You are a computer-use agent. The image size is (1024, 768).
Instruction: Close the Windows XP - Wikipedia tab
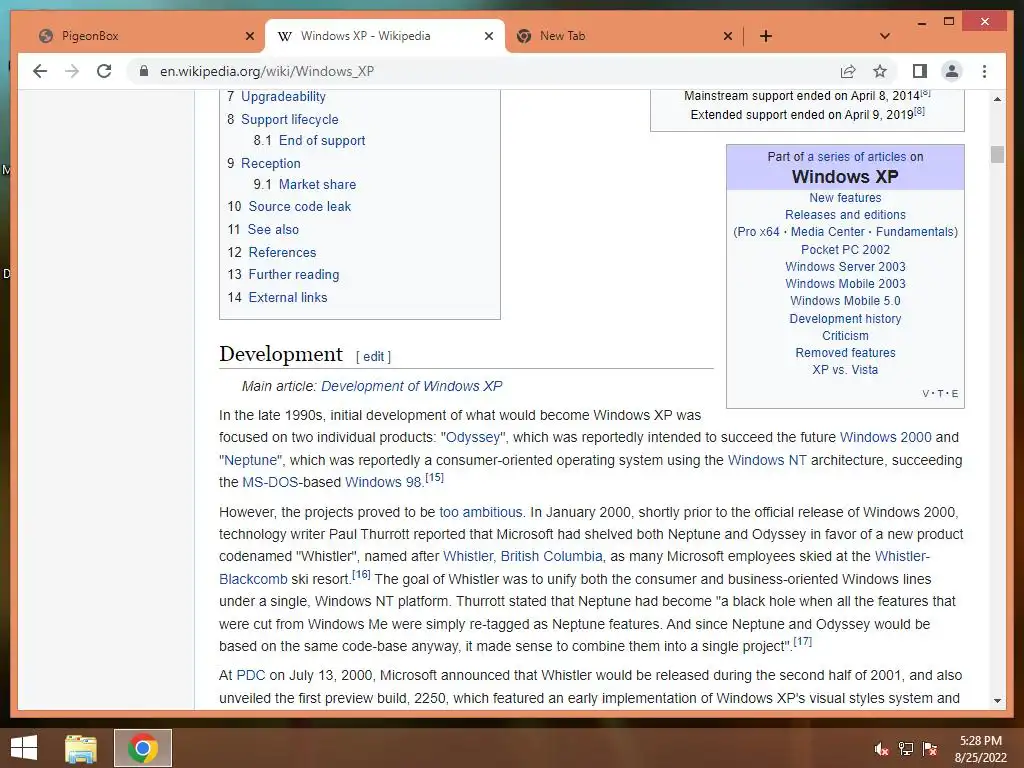[488, 36]
